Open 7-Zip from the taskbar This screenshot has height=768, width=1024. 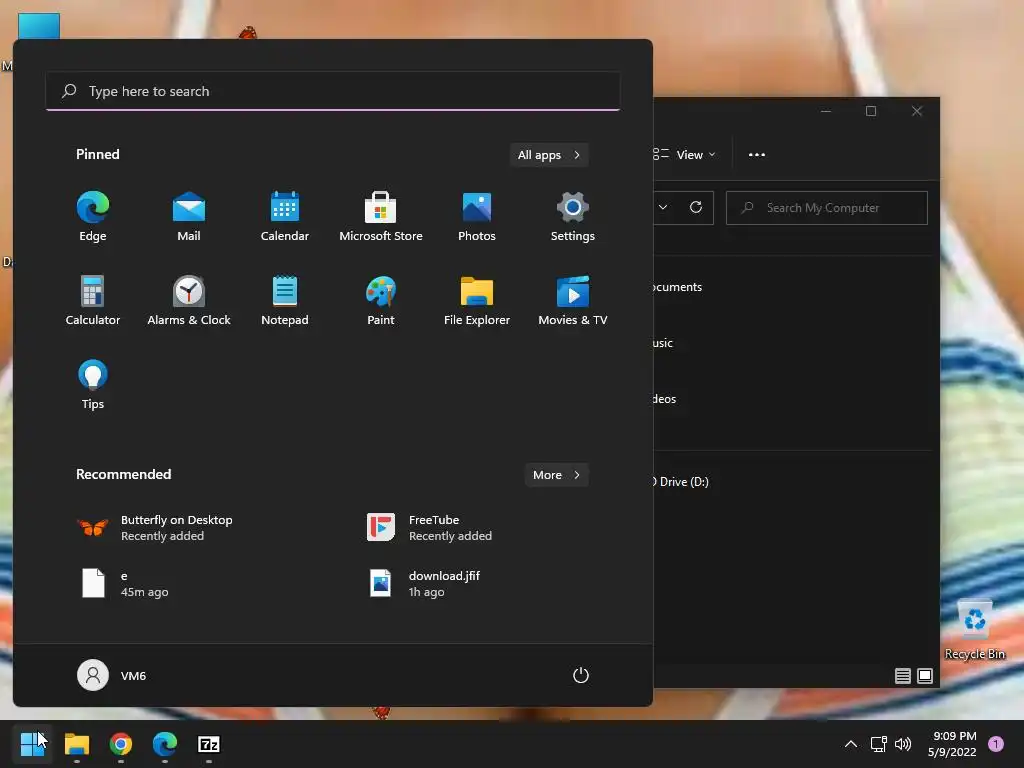point(208,744)
